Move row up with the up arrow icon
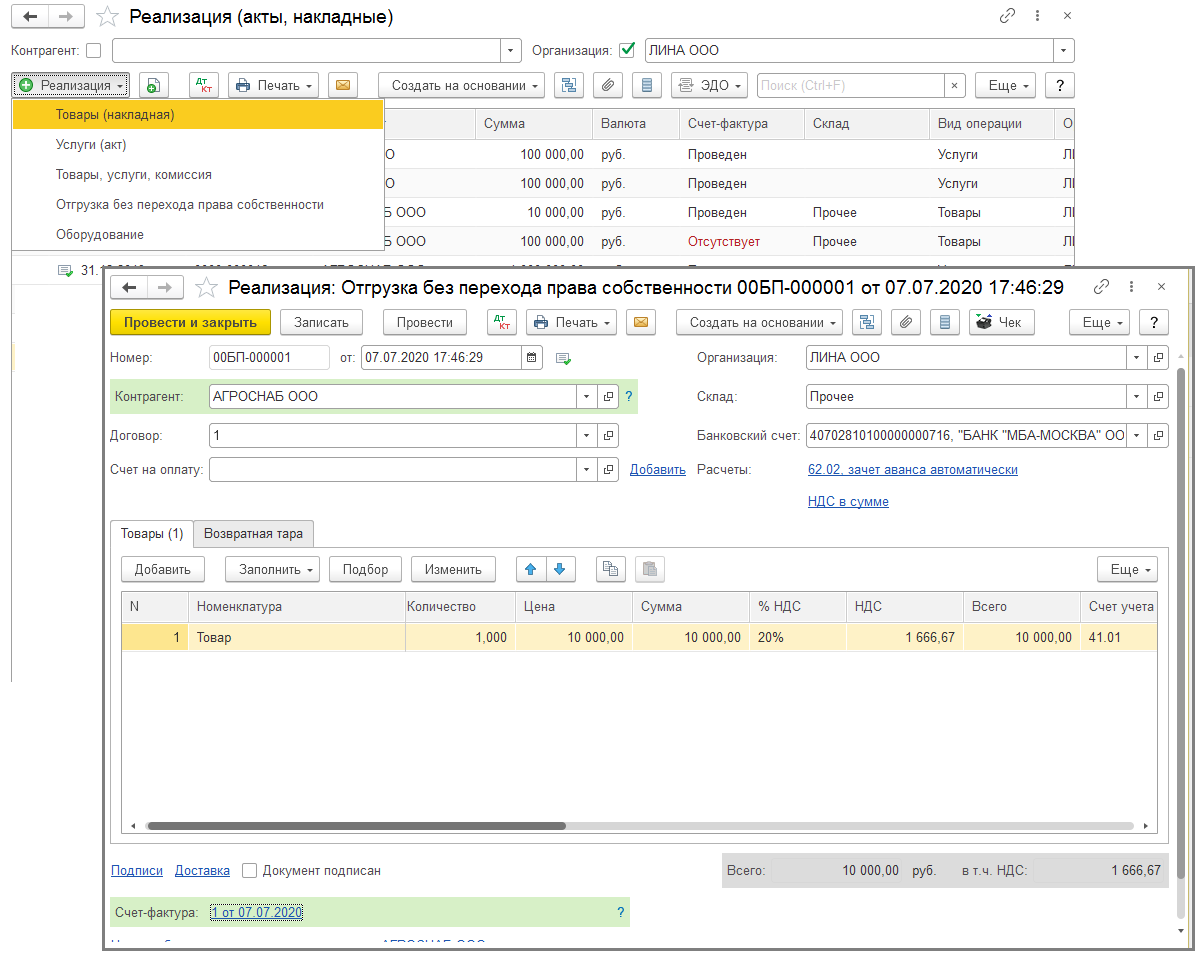This screenshot has width=1199, height=961. pos(530,569)
